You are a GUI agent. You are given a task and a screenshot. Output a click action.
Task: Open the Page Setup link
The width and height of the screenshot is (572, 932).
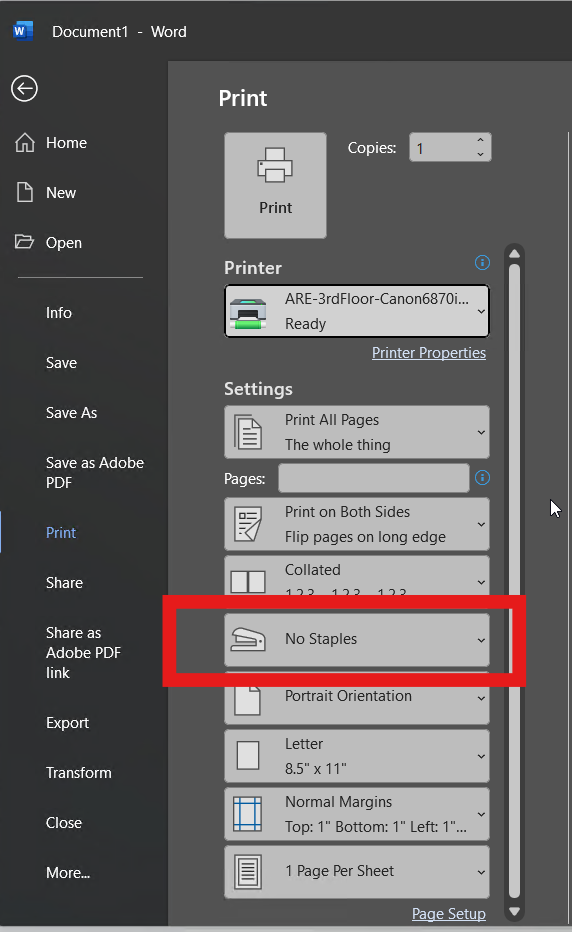point(449,914)
